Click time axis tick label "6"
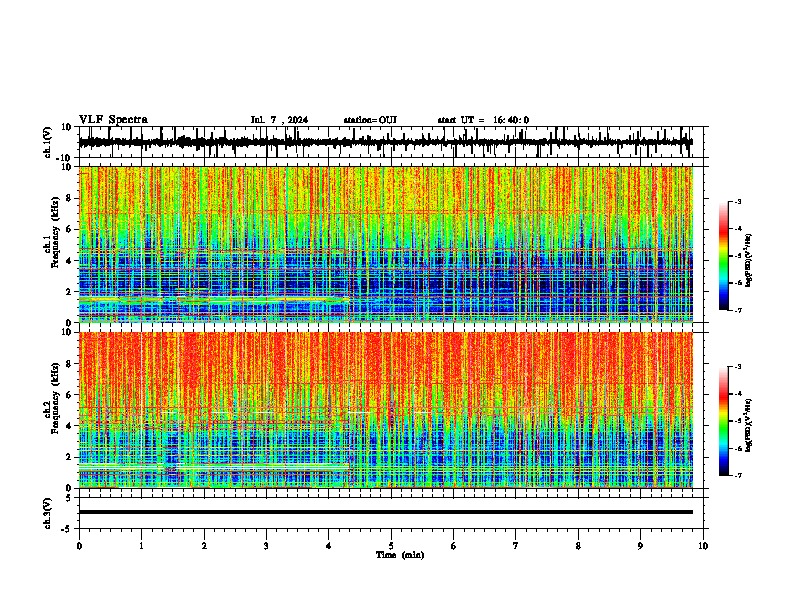This screenshot has width=792, height=612. pyautogui.click(x=454, y=546)
